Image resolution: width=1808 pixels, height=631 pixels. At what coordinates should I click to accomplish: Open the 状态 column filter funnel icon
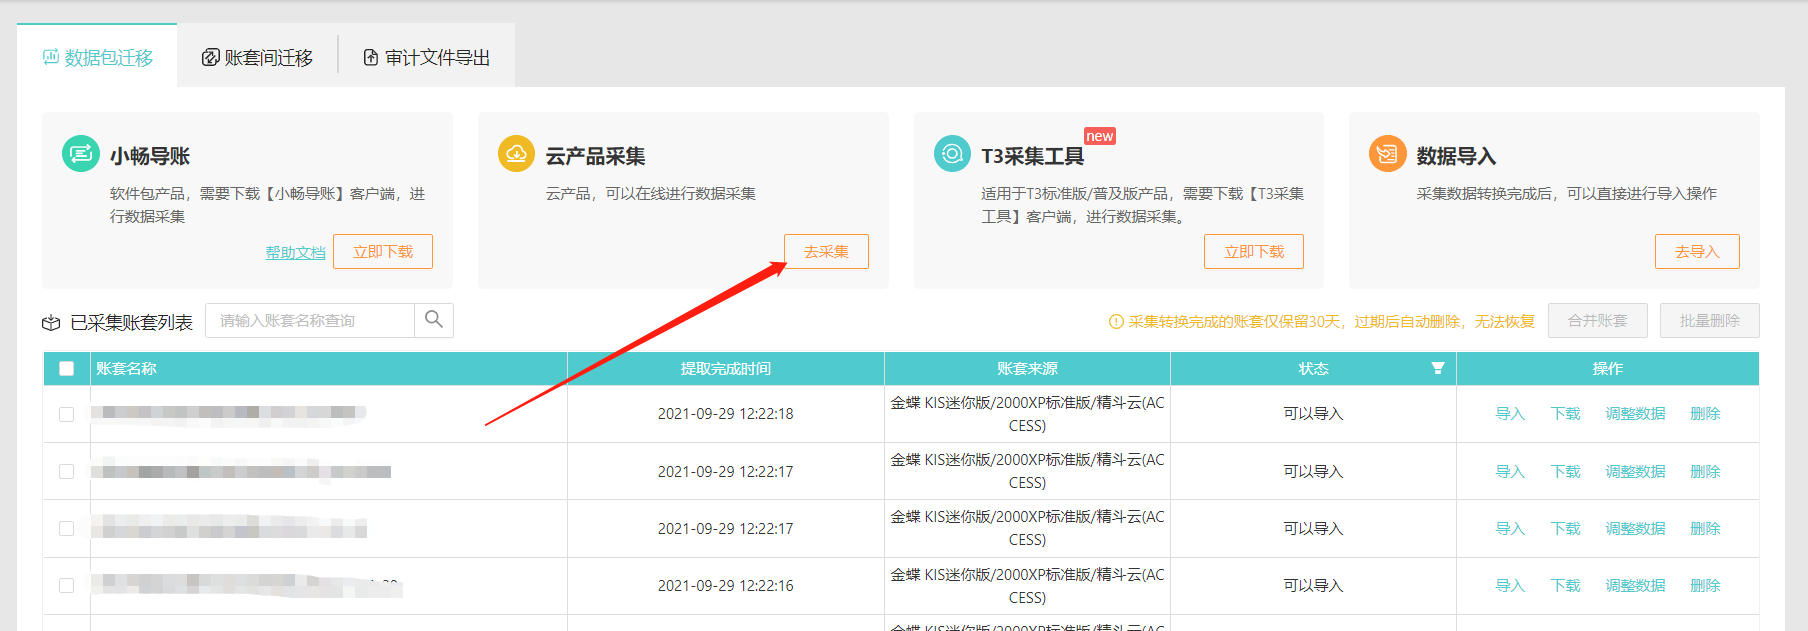(1438, 368)
